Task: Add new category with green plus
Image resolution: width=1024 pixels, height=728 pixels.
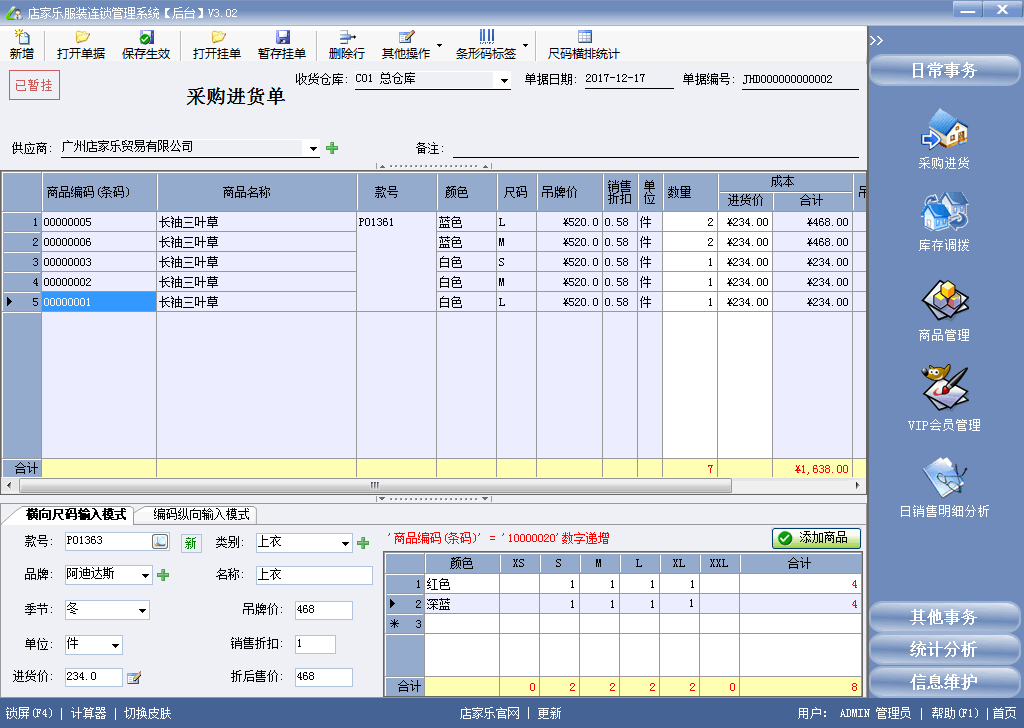Action: coord(363,543)
